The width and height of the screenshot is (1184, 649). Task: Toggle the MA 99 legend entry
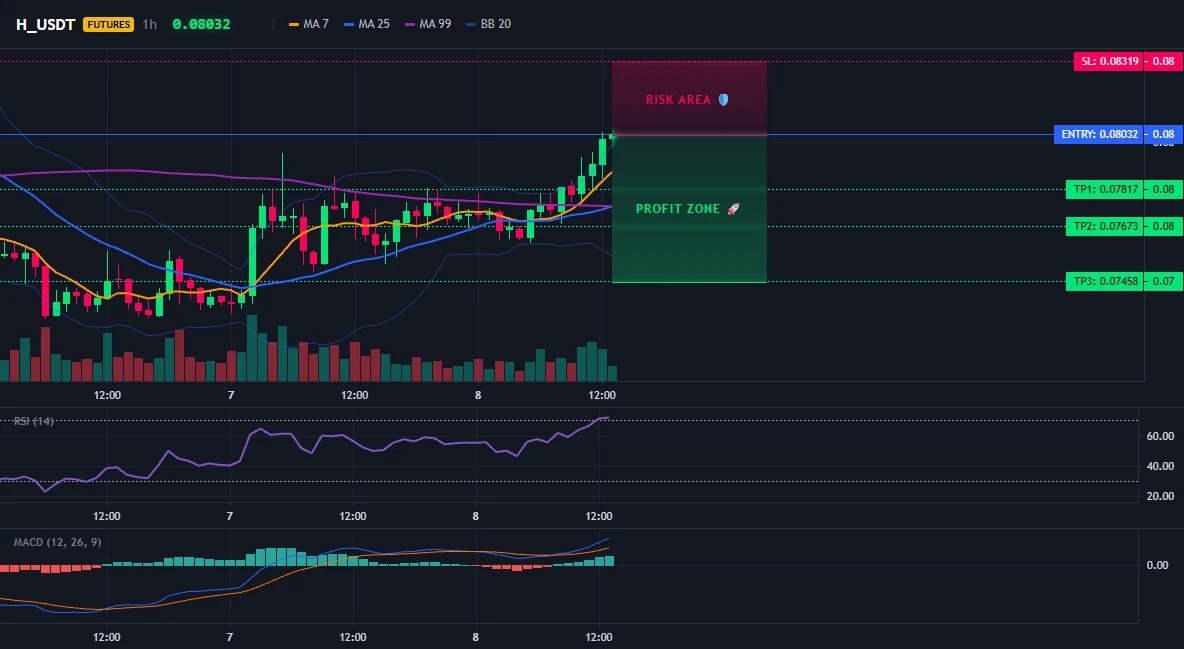[428, 24]
